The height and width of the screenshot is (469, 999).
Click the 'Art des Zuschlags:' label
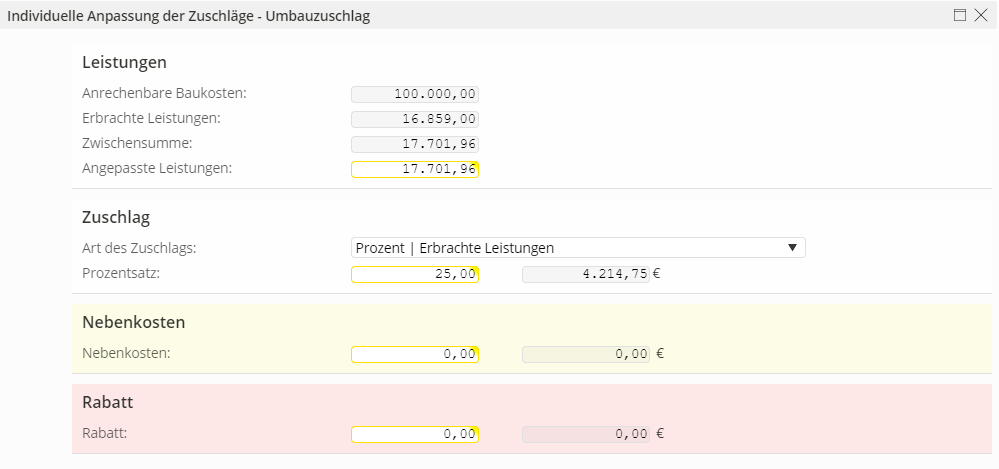click(139, 248)
